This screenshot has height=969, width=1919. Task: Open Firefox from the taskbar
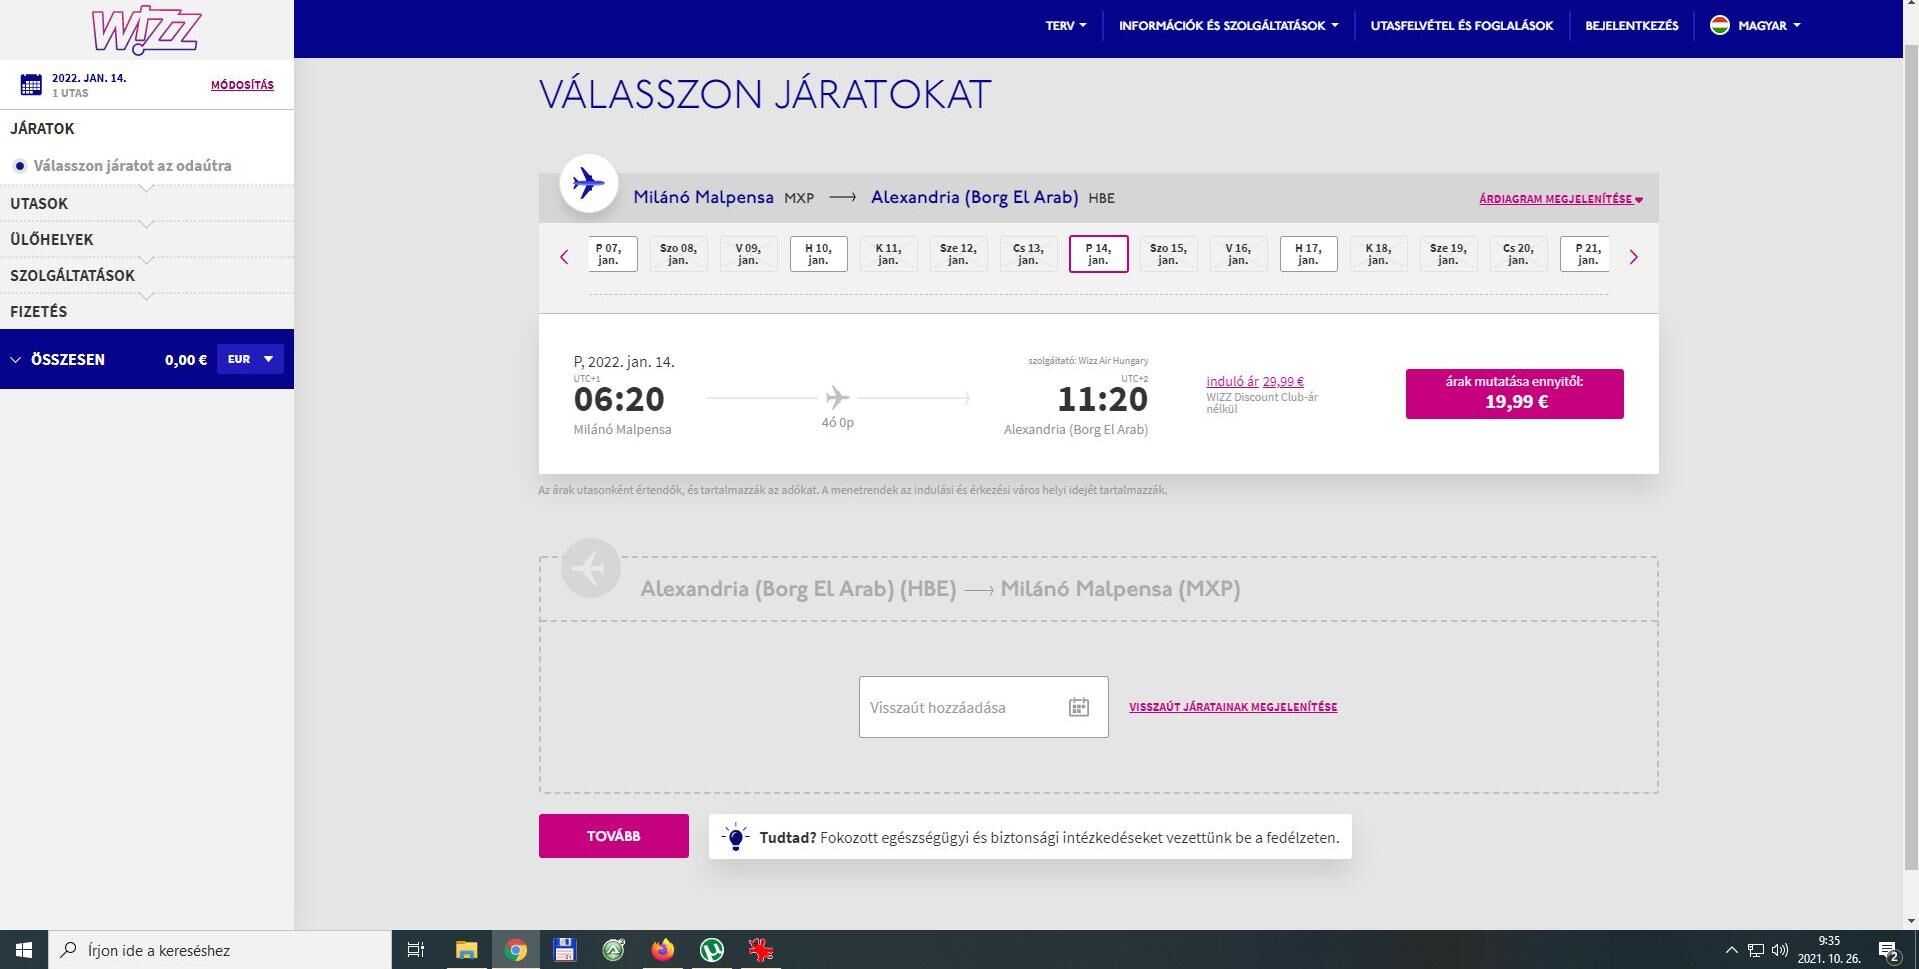663,950
